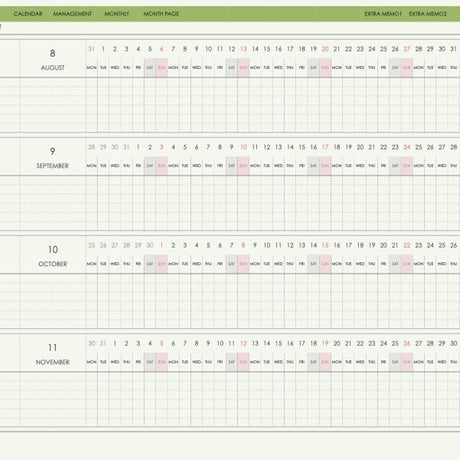Select November date 19
The height and width of the screenshot is (460, 460).
325,343
